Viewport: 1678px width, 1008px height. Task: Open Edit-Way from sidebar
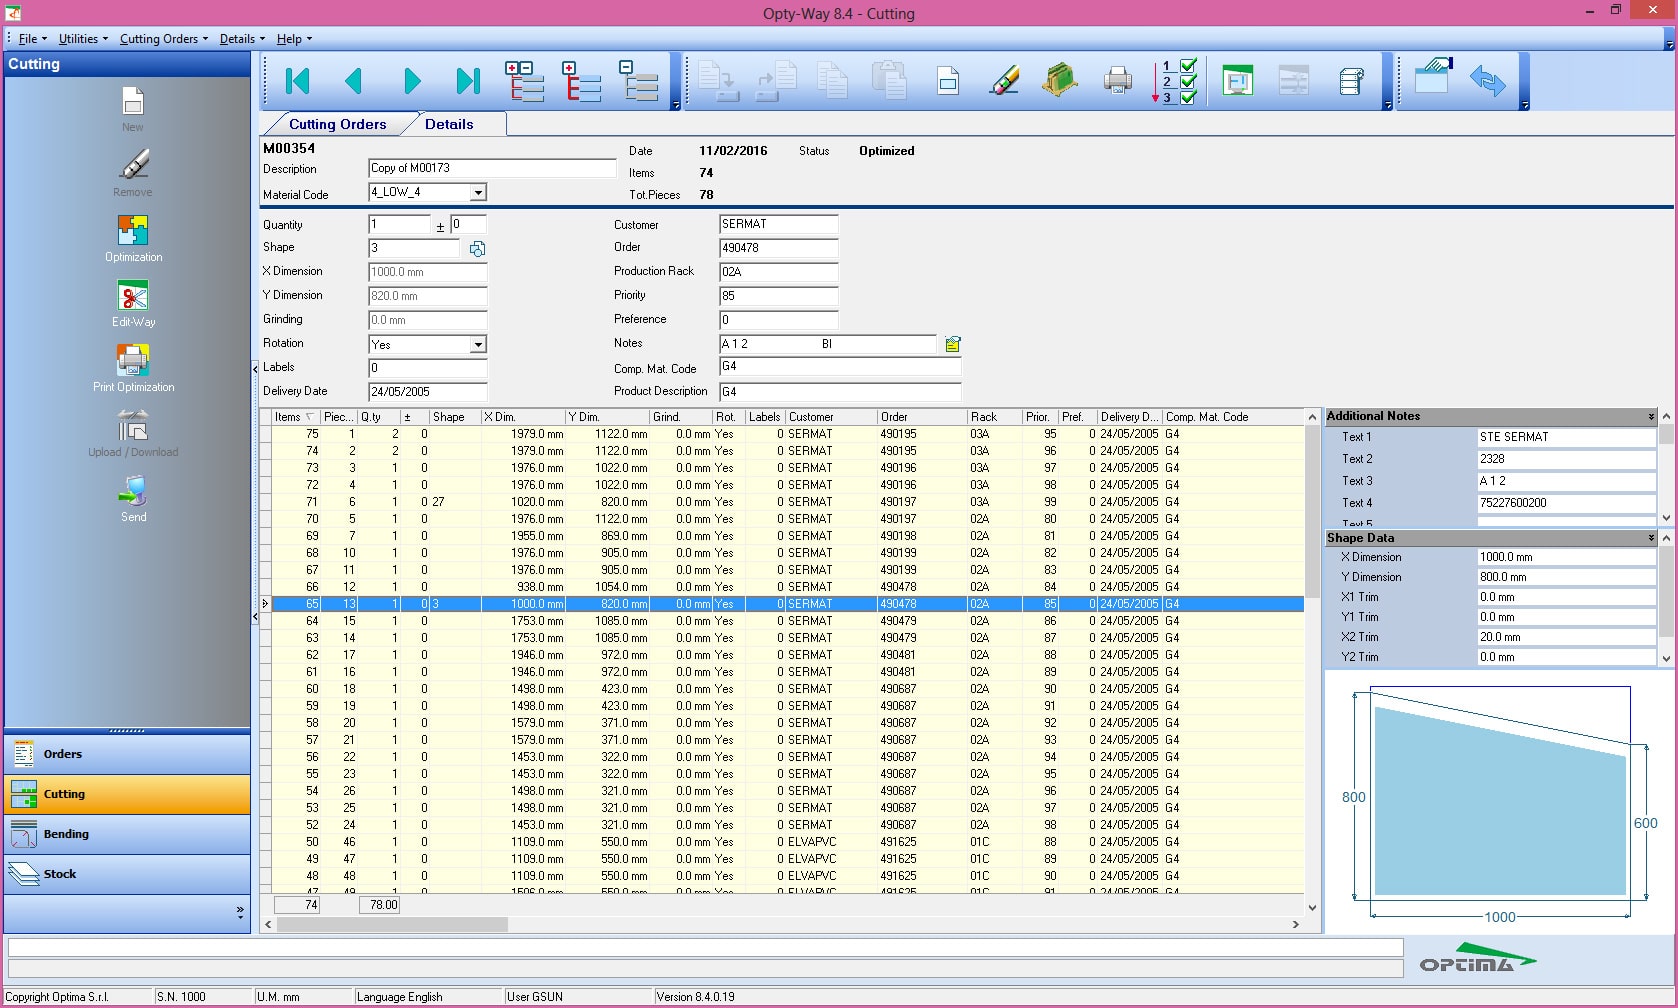tap(133, 304)
